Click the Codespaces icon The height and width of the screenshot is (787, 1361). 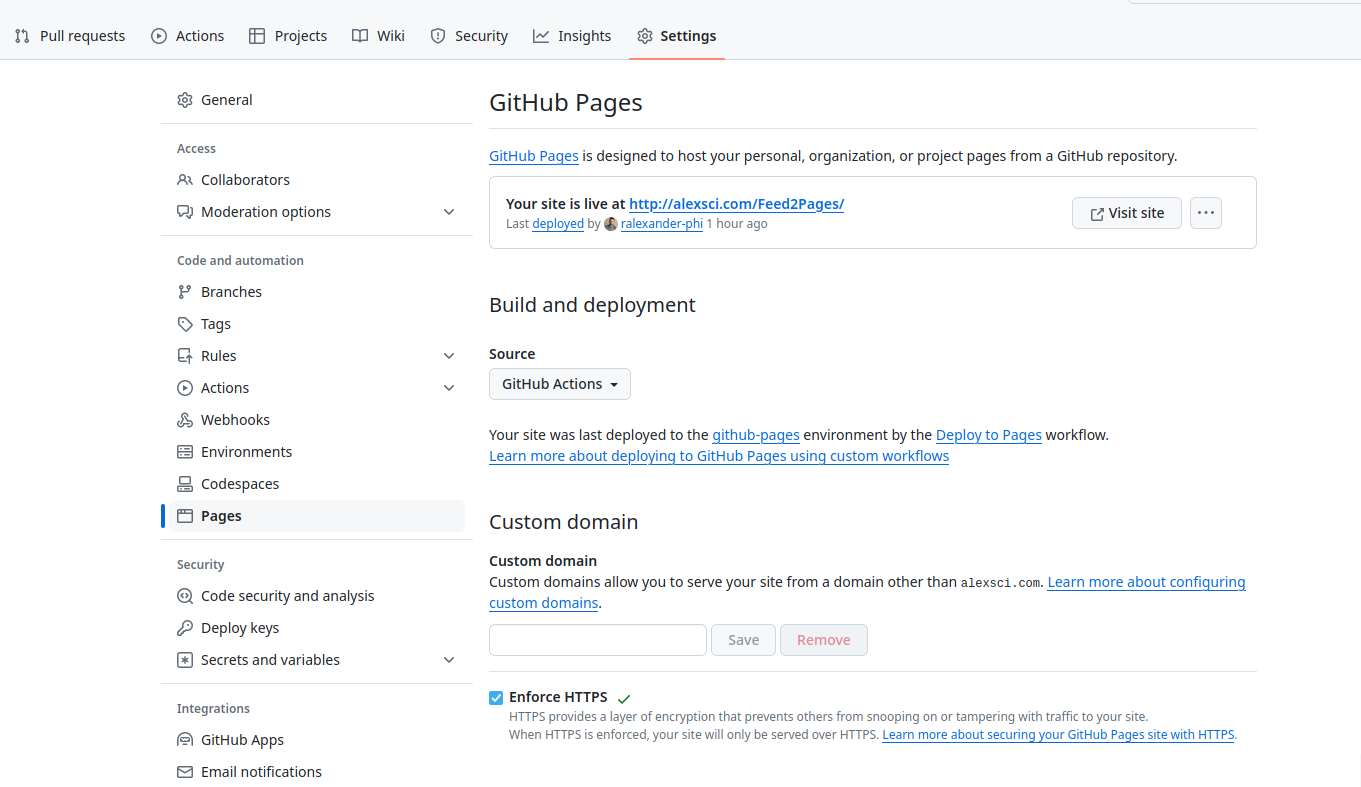tap(185, 484)
